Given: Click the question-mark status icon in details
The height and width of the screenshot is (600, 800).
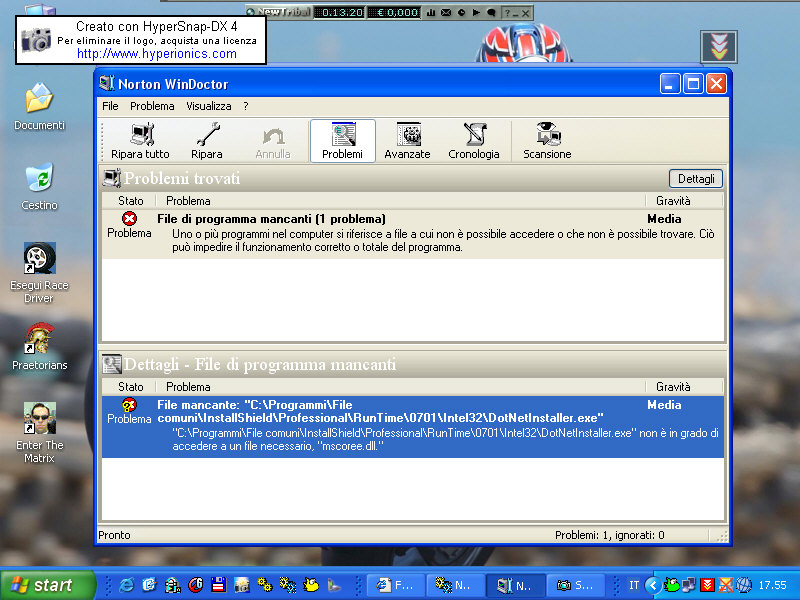Looking at the screenshot, I should (x=129, y=405).
